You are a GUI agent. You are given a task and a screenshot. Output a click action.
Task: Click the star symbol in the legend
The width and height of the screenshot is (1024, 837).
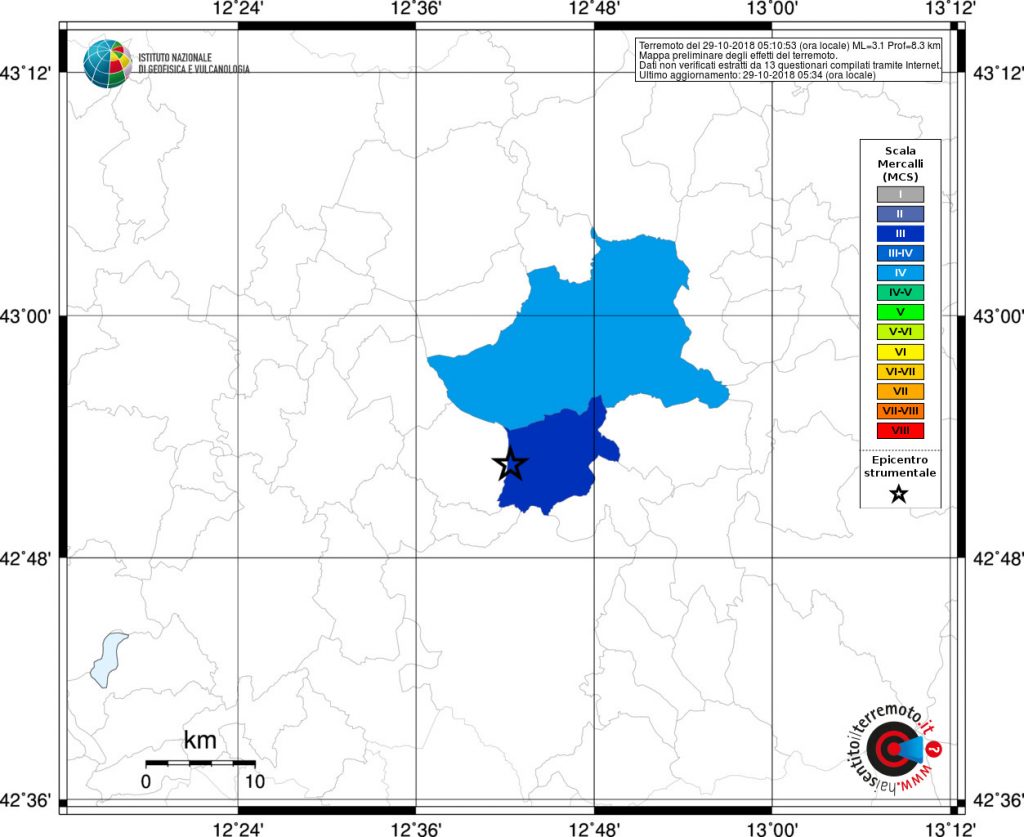coord(899,493)
